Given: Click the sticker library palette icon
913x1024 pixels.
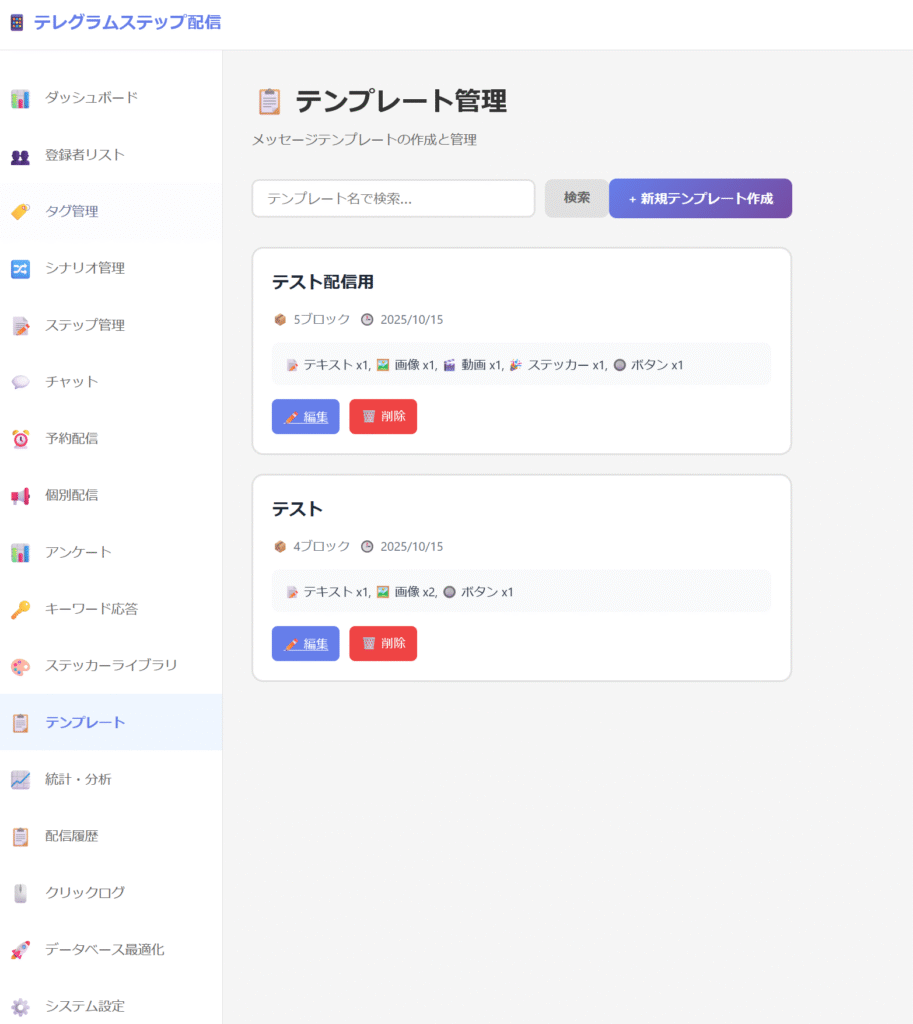Looking at the screenshot, I should click(x=20, y=666).
